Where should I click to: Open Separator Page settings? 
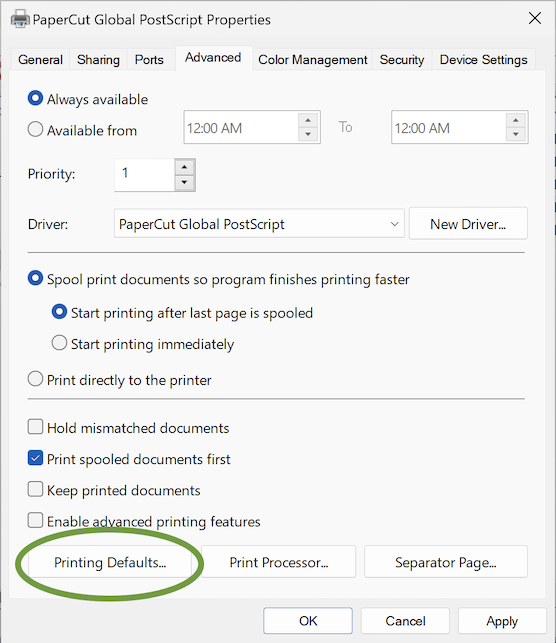pos(446,562)
